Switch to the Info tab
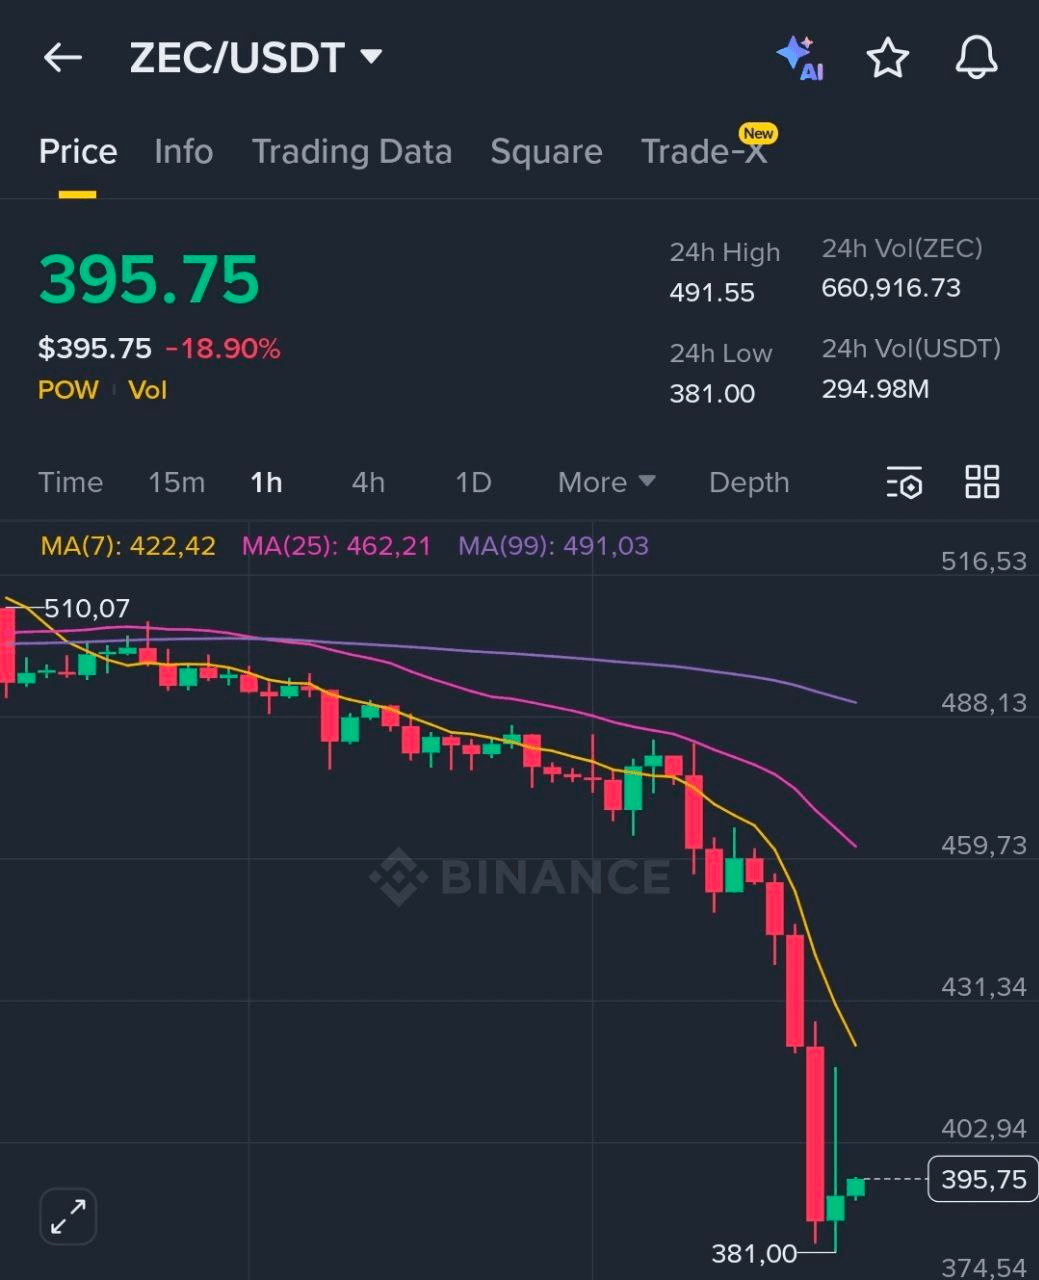The image size is (1039, 1280). point(184,152)
